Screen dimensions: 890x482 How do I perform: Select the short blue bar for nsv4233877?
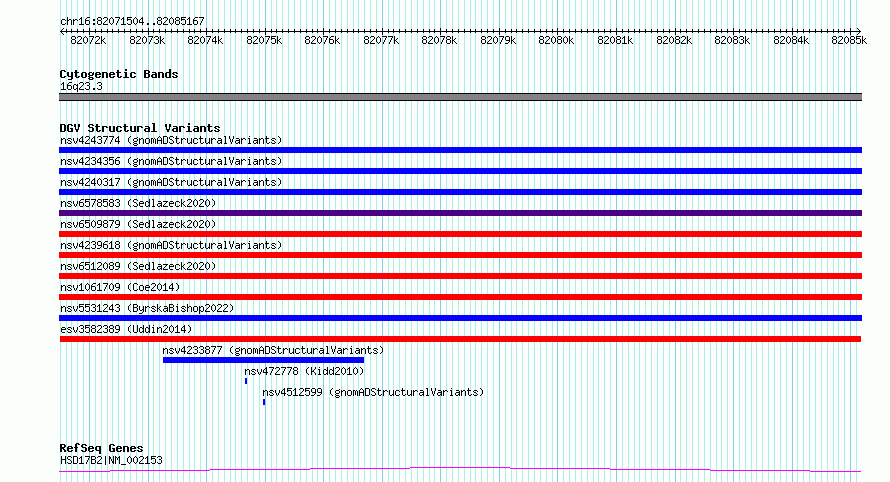pos(263,360)
